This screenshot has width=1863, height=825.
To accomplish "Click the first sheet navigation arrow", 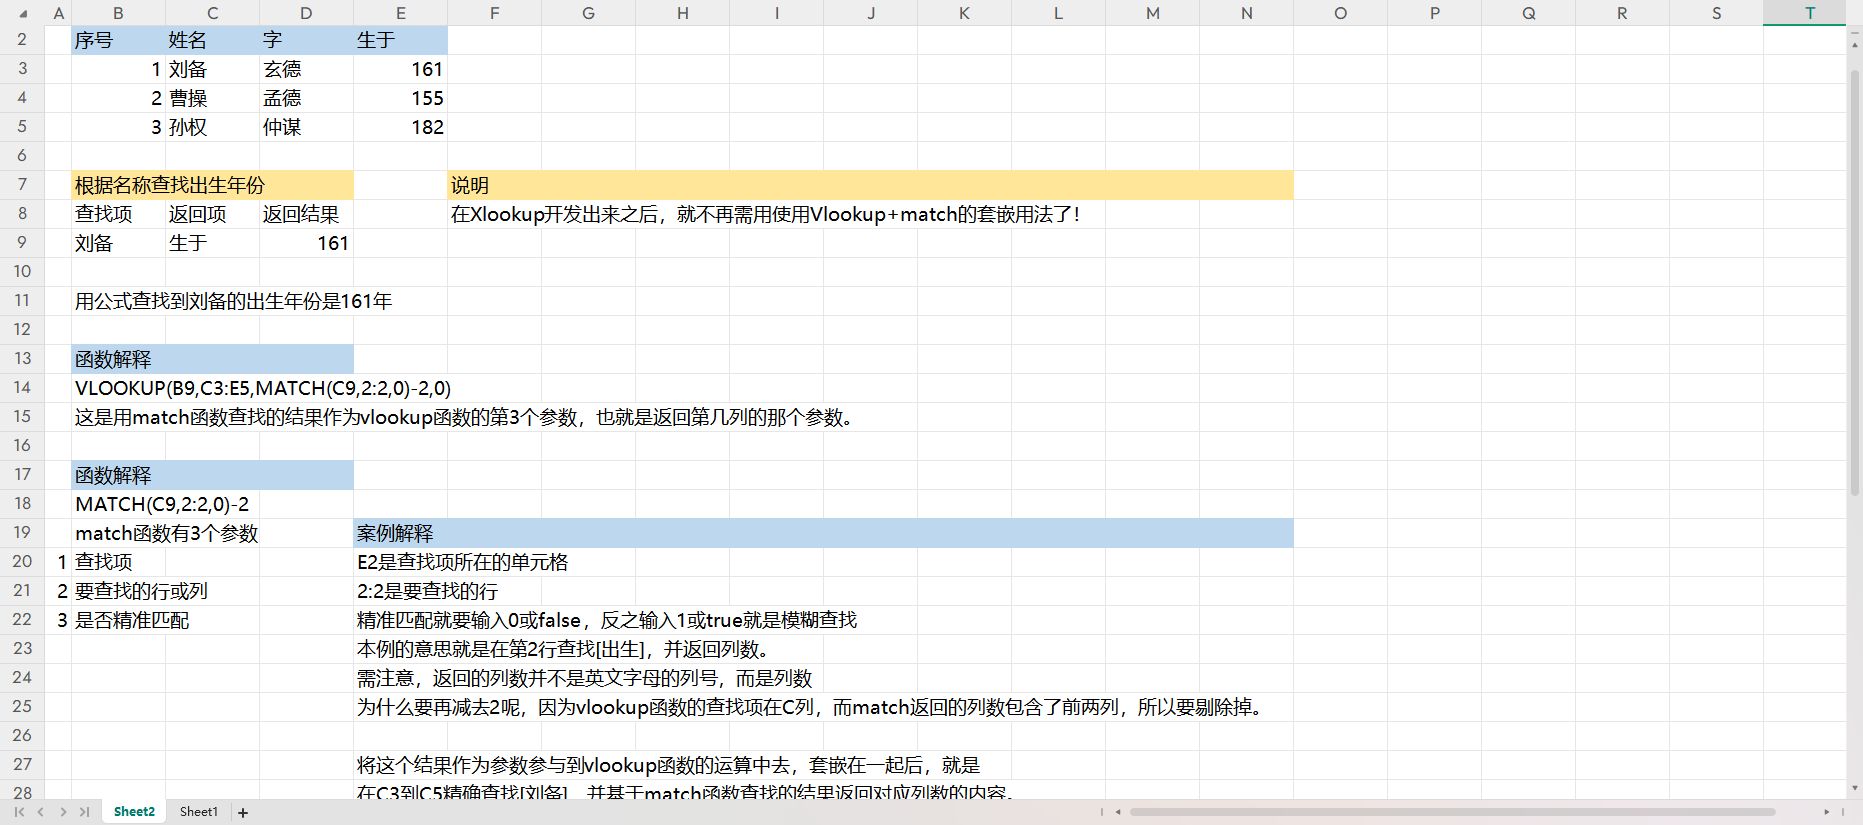I will click(x=19, y=812).
